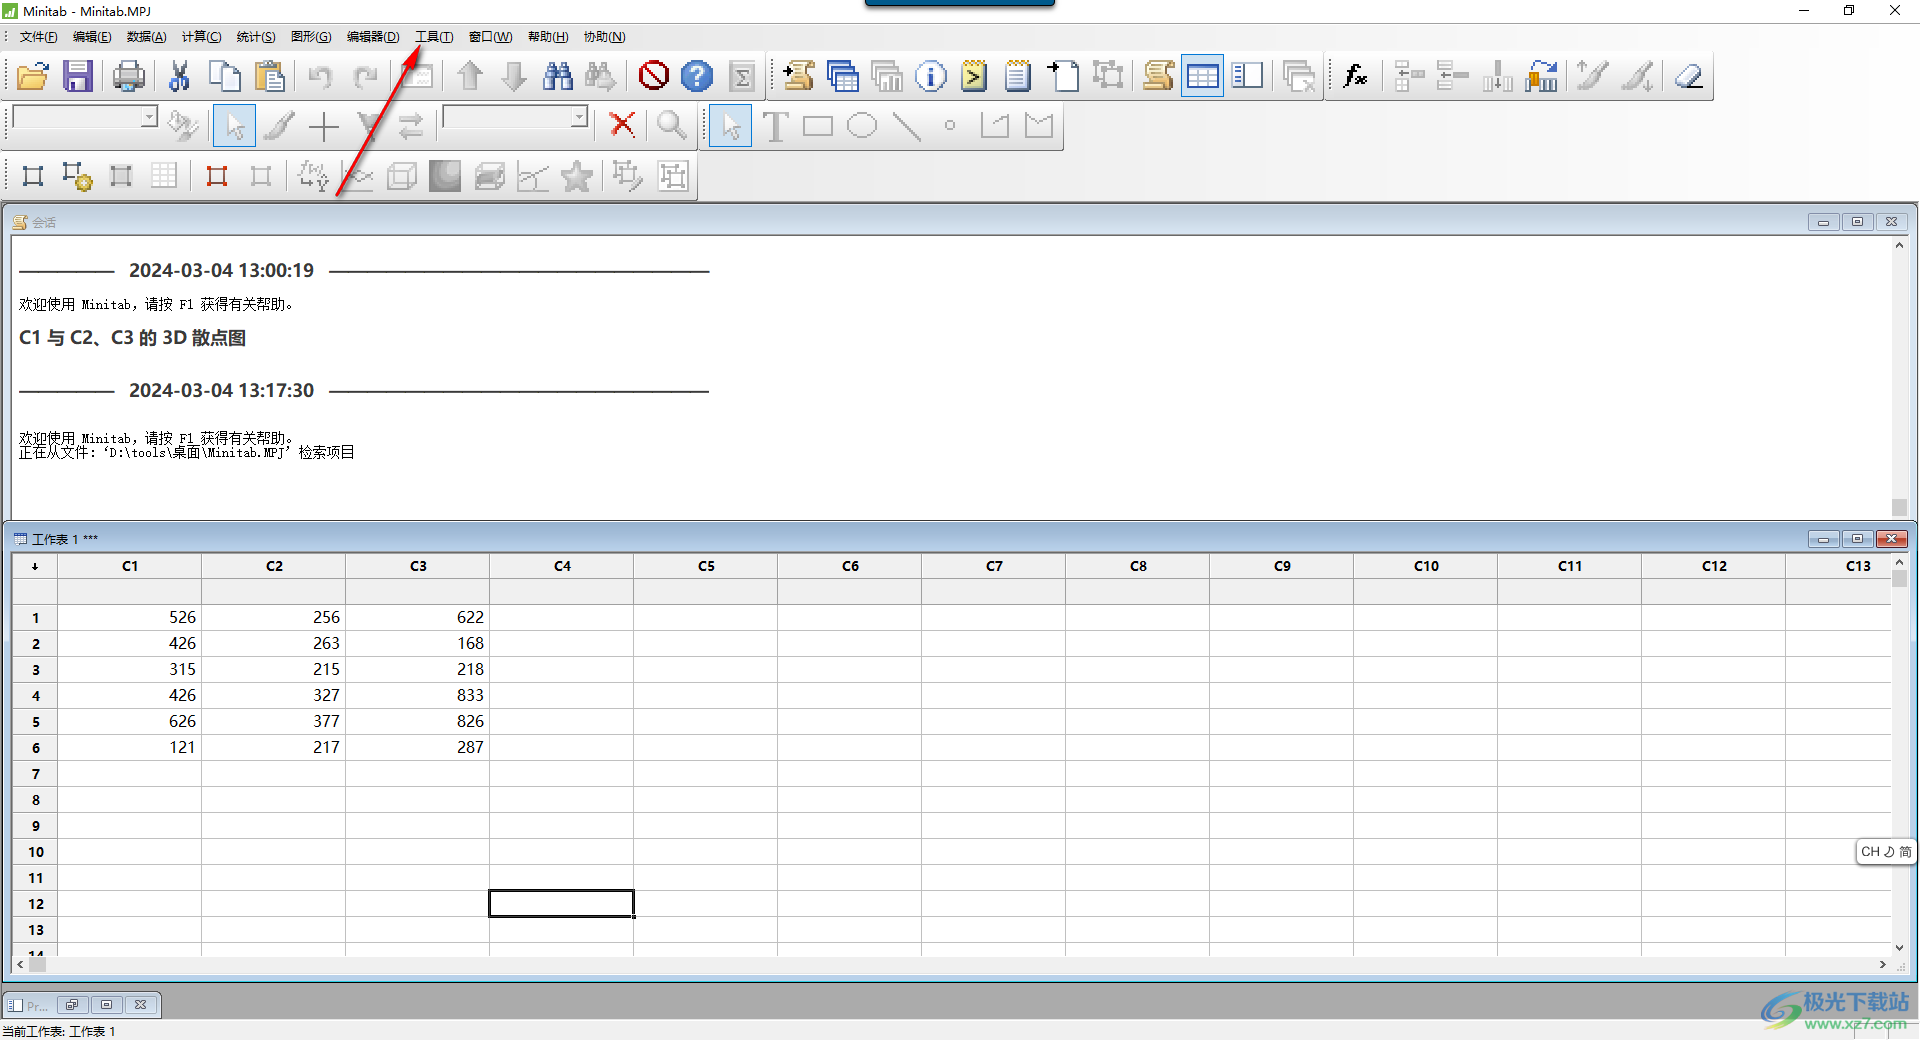This screenshot has height=1040, width=1920.
Task: Show command History icon with yellow prompt
Action: pos(975,76)
